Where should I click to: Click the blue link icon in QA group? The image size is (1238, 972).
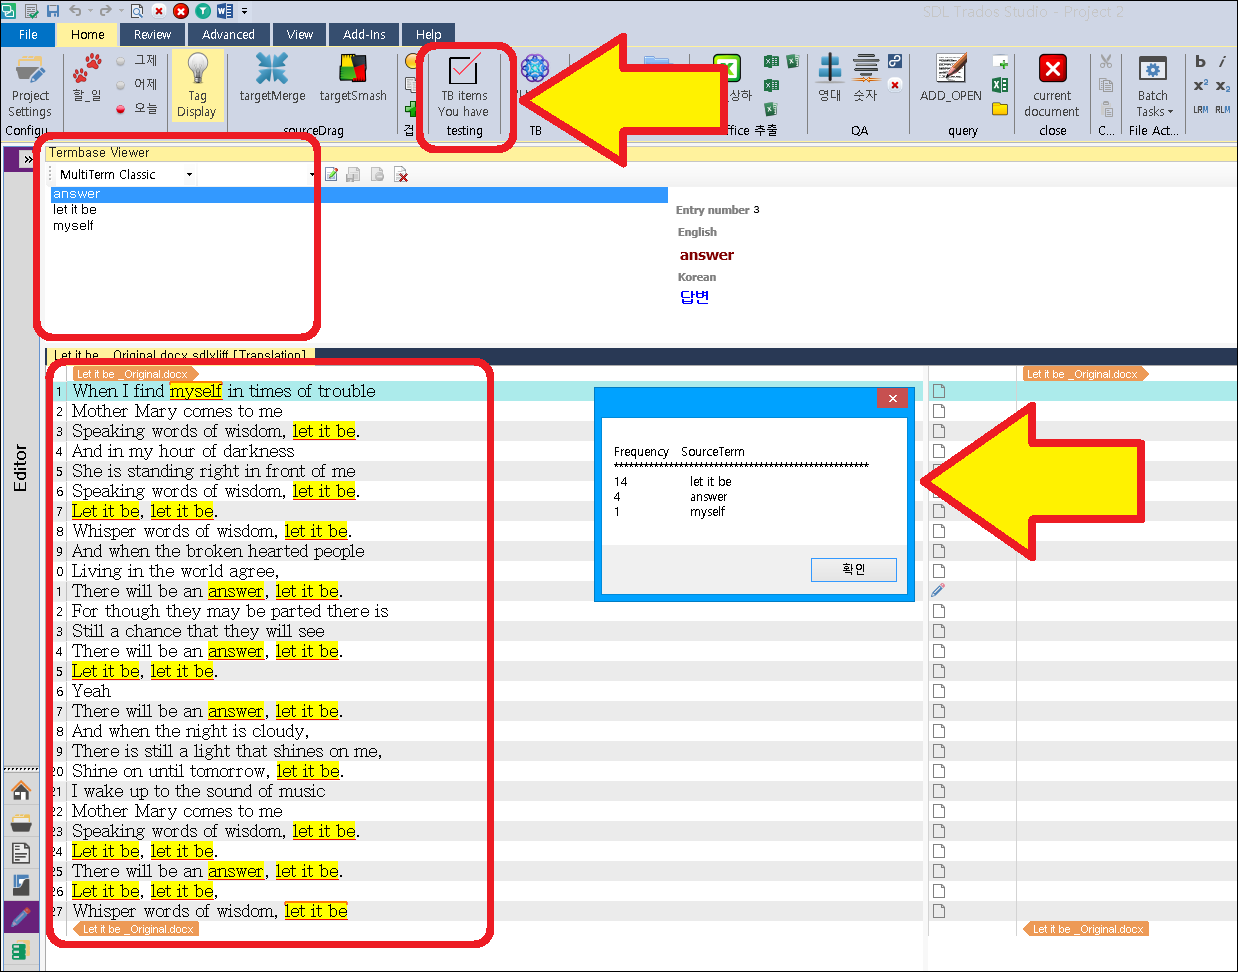895,61
